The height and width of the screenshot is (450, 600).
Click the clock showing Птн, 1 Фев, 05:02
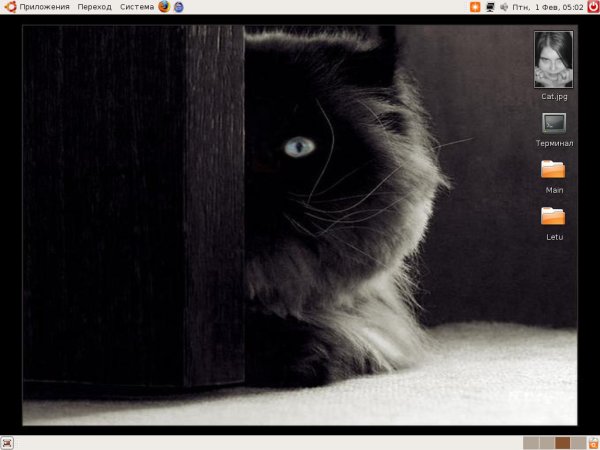coord(548,7)
